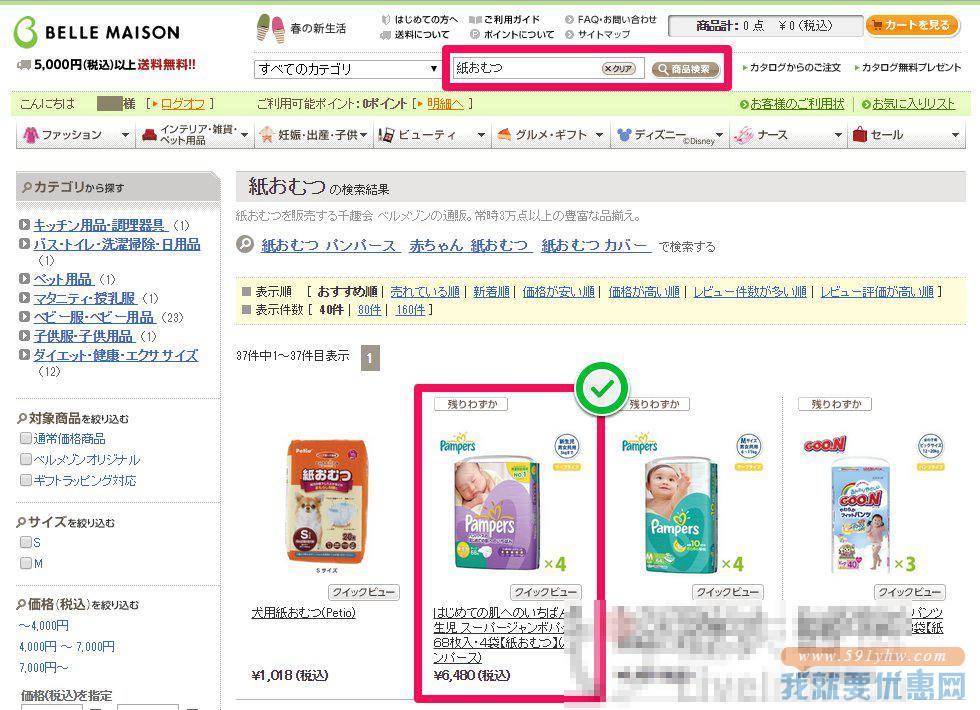Check the 通常価格商品 checkbox

[x=26, y=438]
